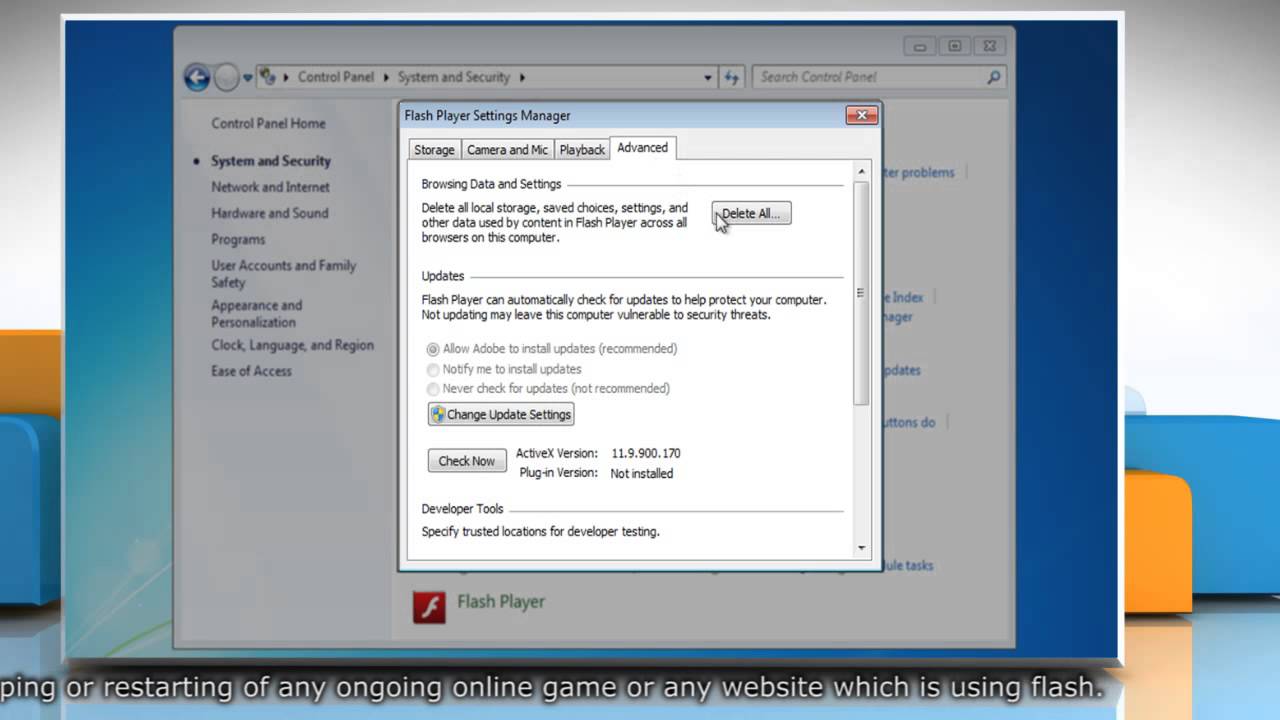Open Programs category
Viewport: 1280px width, 720px height.
click(238, 240)
